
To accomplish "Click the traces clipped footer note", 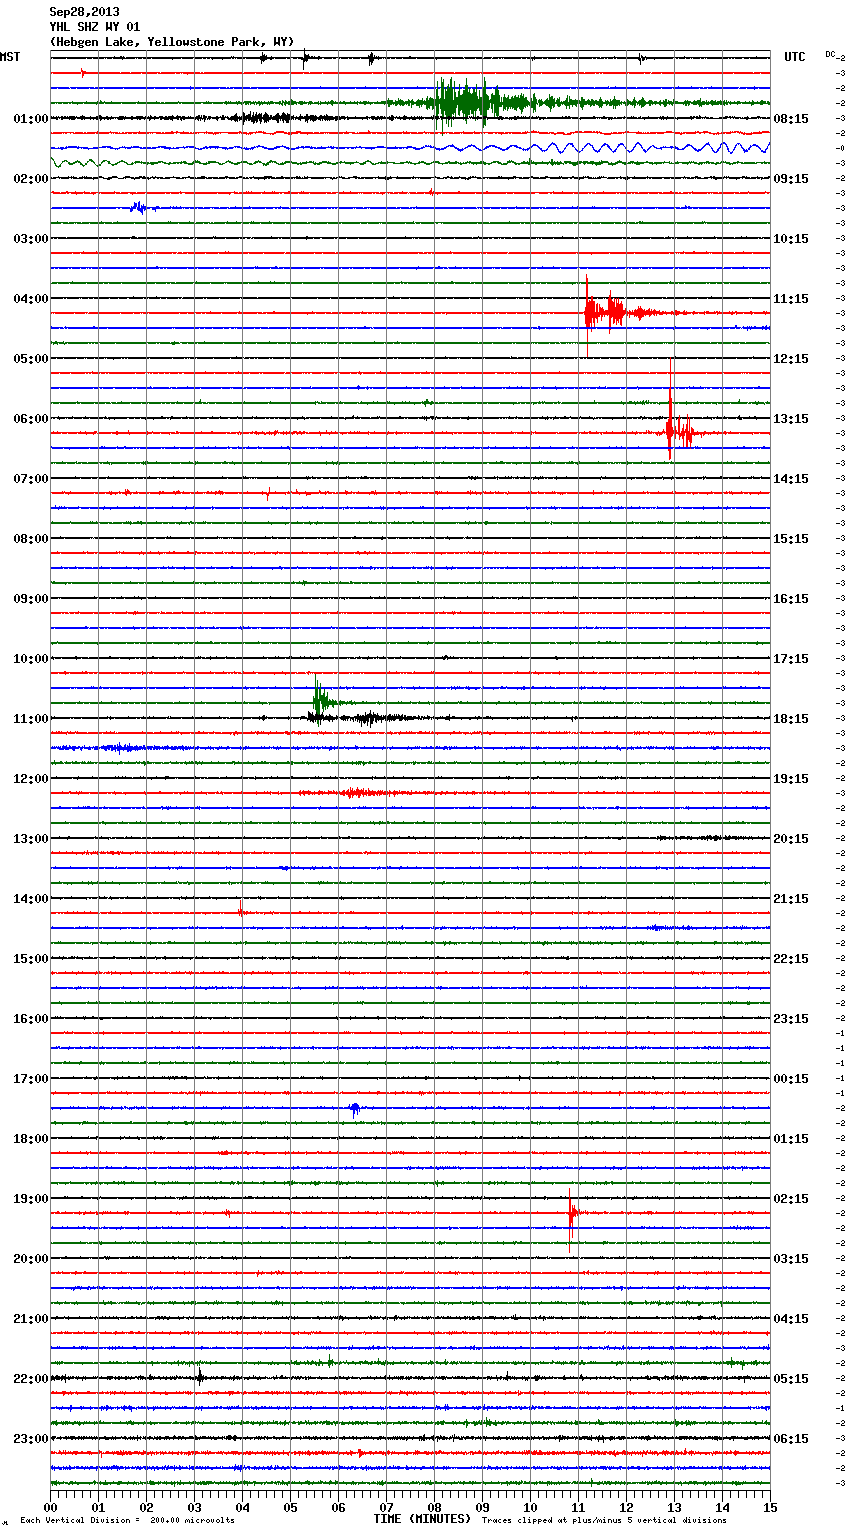I will [x=604, y=1520].
